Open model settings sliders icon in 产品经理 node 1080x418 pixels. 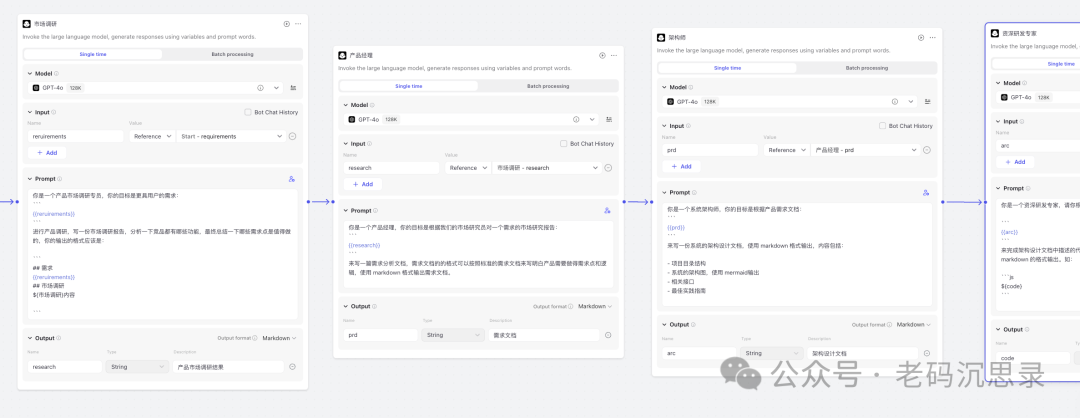coord(609,119)
